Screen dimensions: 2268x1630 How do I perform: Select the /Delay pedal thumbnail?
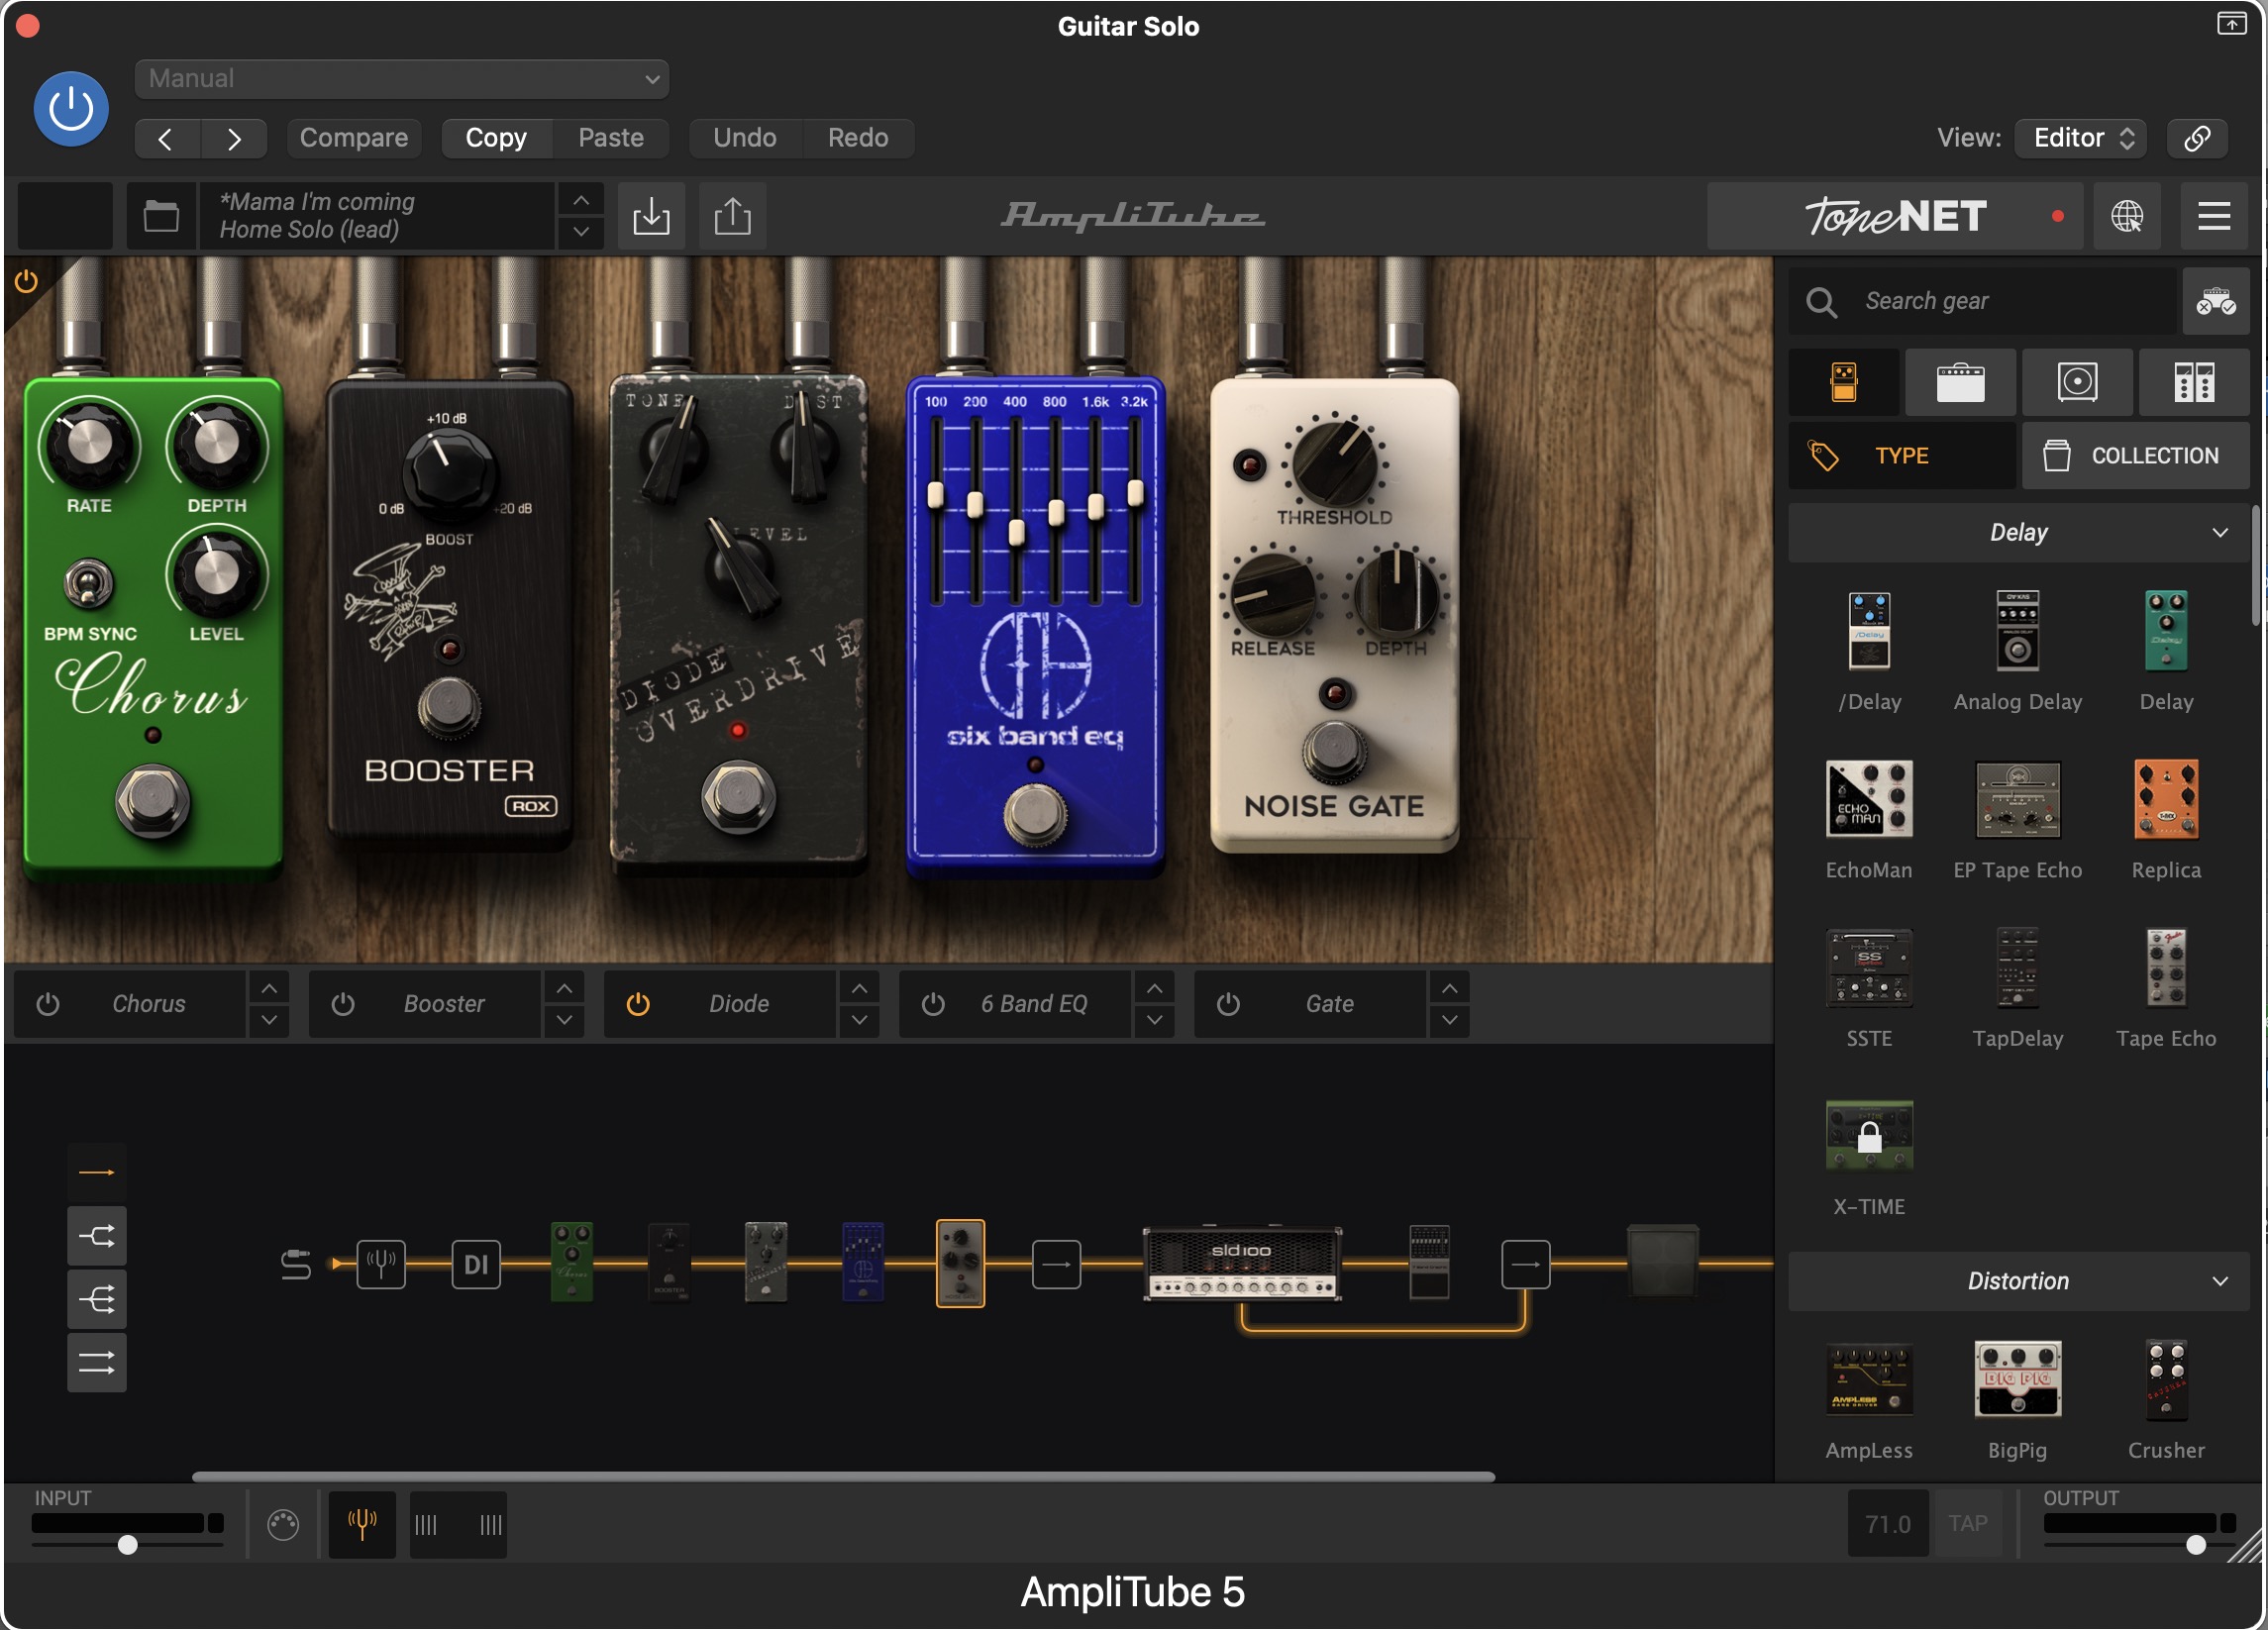coord(1869,631)
